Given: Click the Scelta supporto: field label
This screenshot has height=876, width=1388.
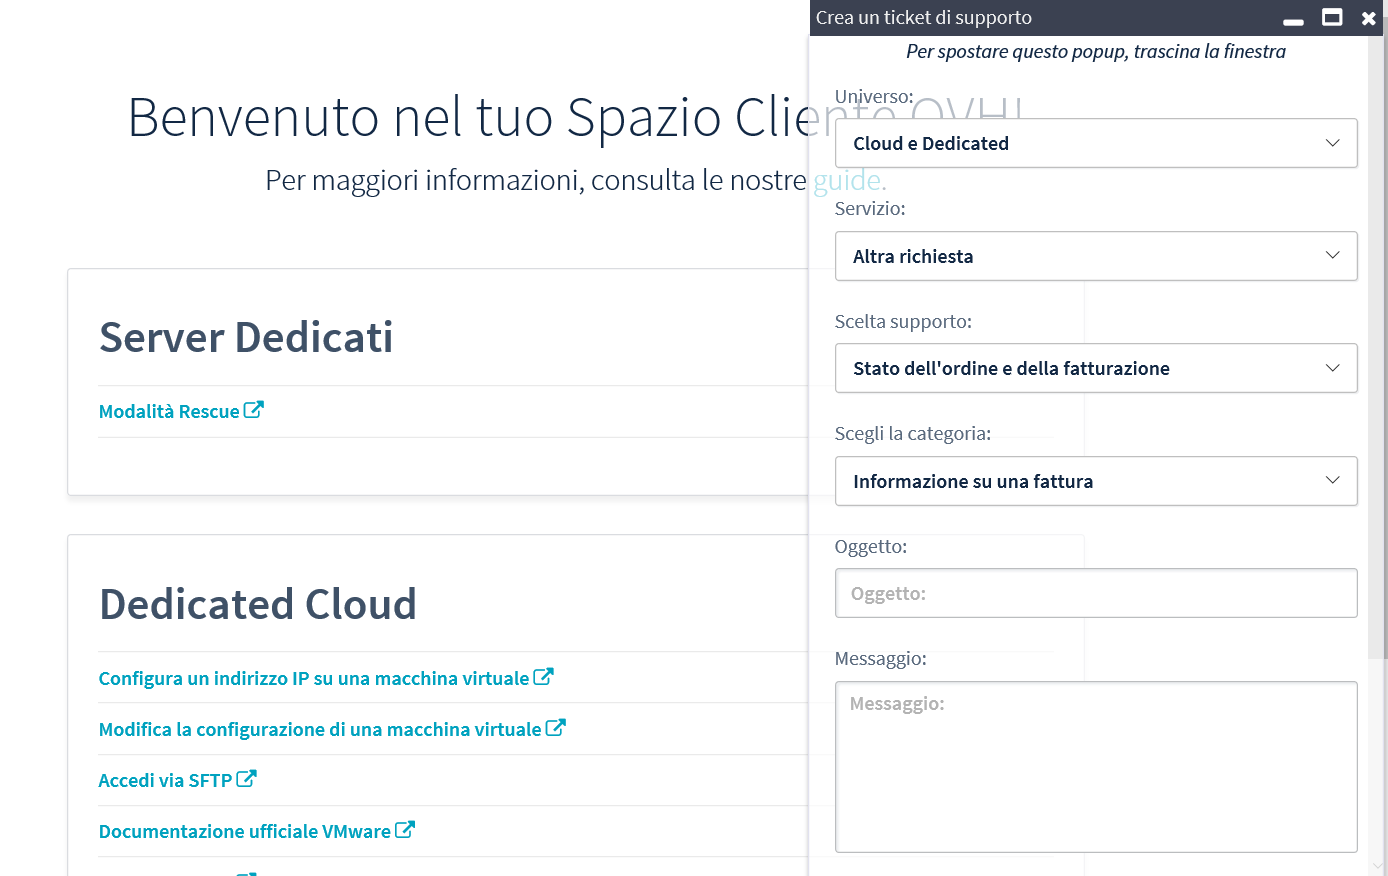Looking at the screenshot, I should pyautogui.click(x=903, y=321).
